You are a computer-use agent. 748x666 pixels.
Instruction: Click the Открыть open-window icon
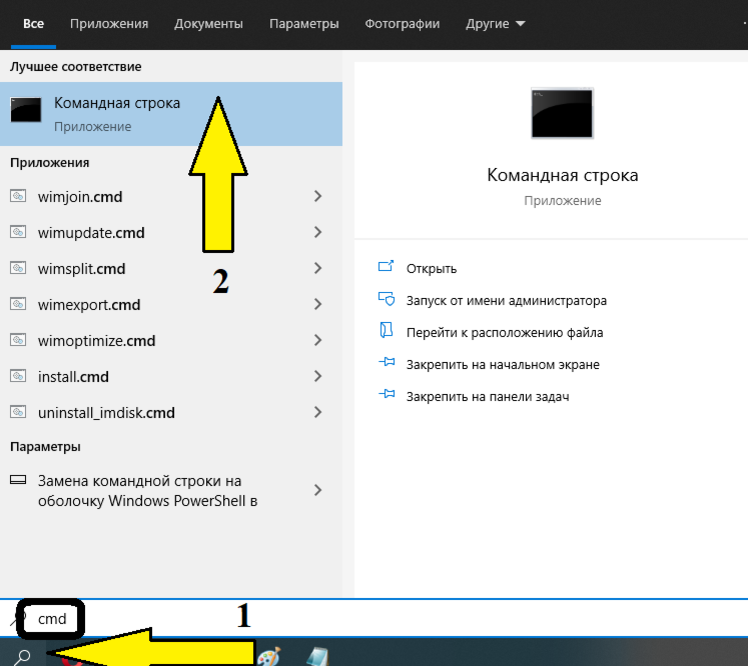[386, 266]
